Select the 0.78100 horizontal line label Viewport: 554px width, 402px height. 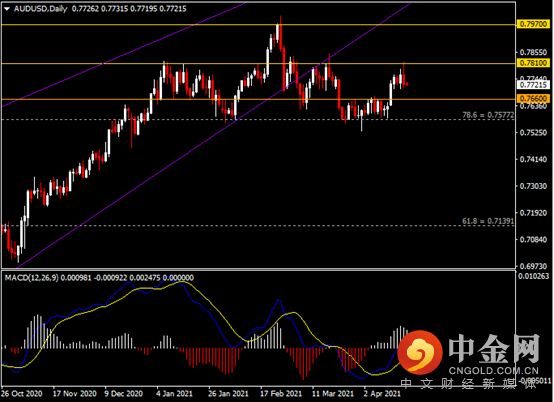(x=533, y=63)
